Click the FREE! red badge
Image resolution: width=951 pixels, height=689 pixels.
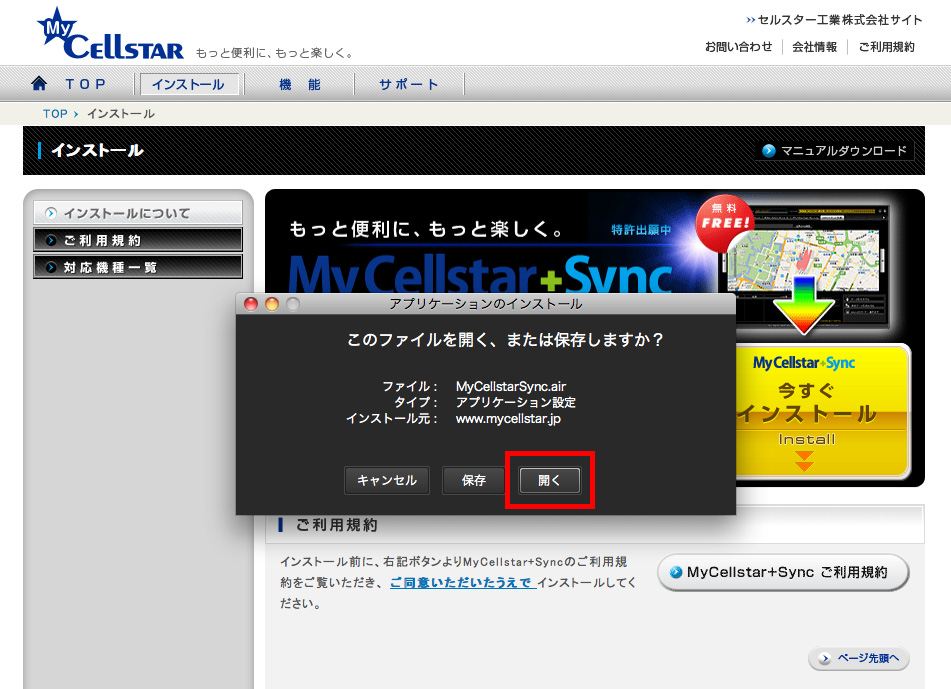[x=723, y=223]
